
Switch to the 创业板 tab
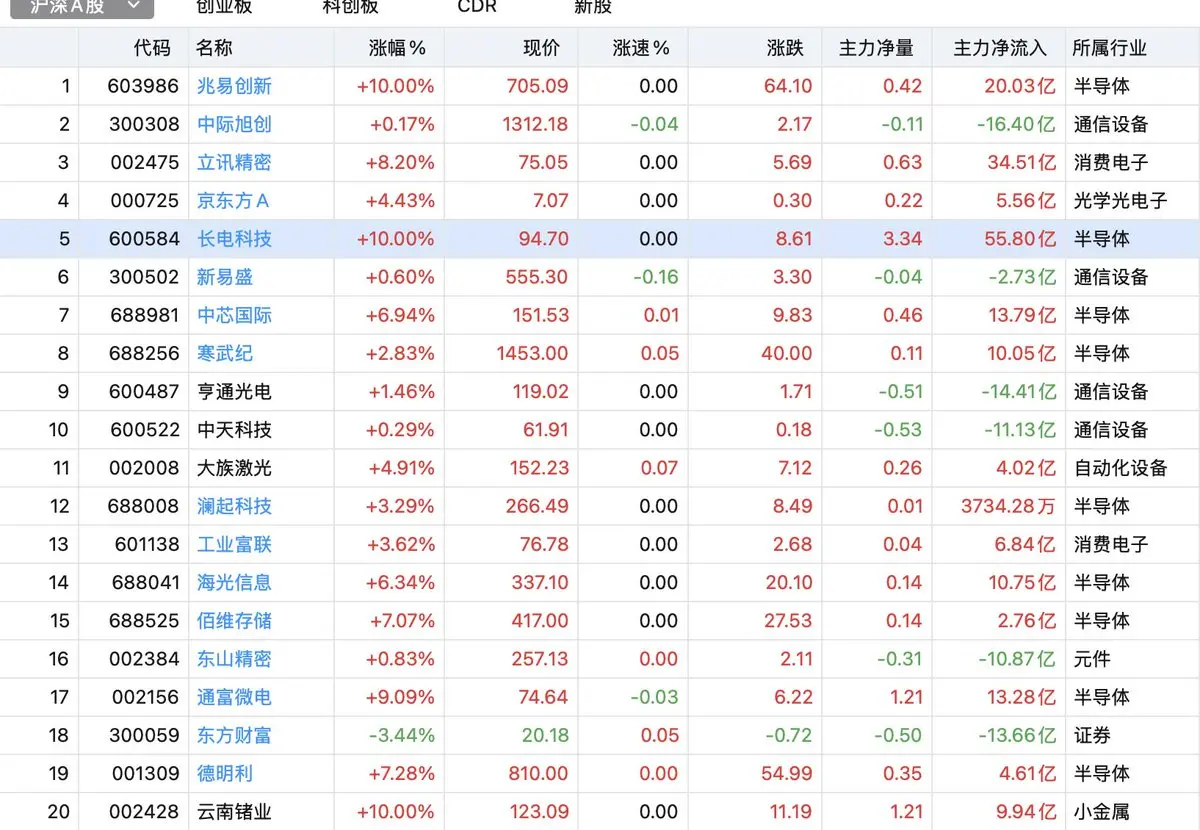coord(224,7)
